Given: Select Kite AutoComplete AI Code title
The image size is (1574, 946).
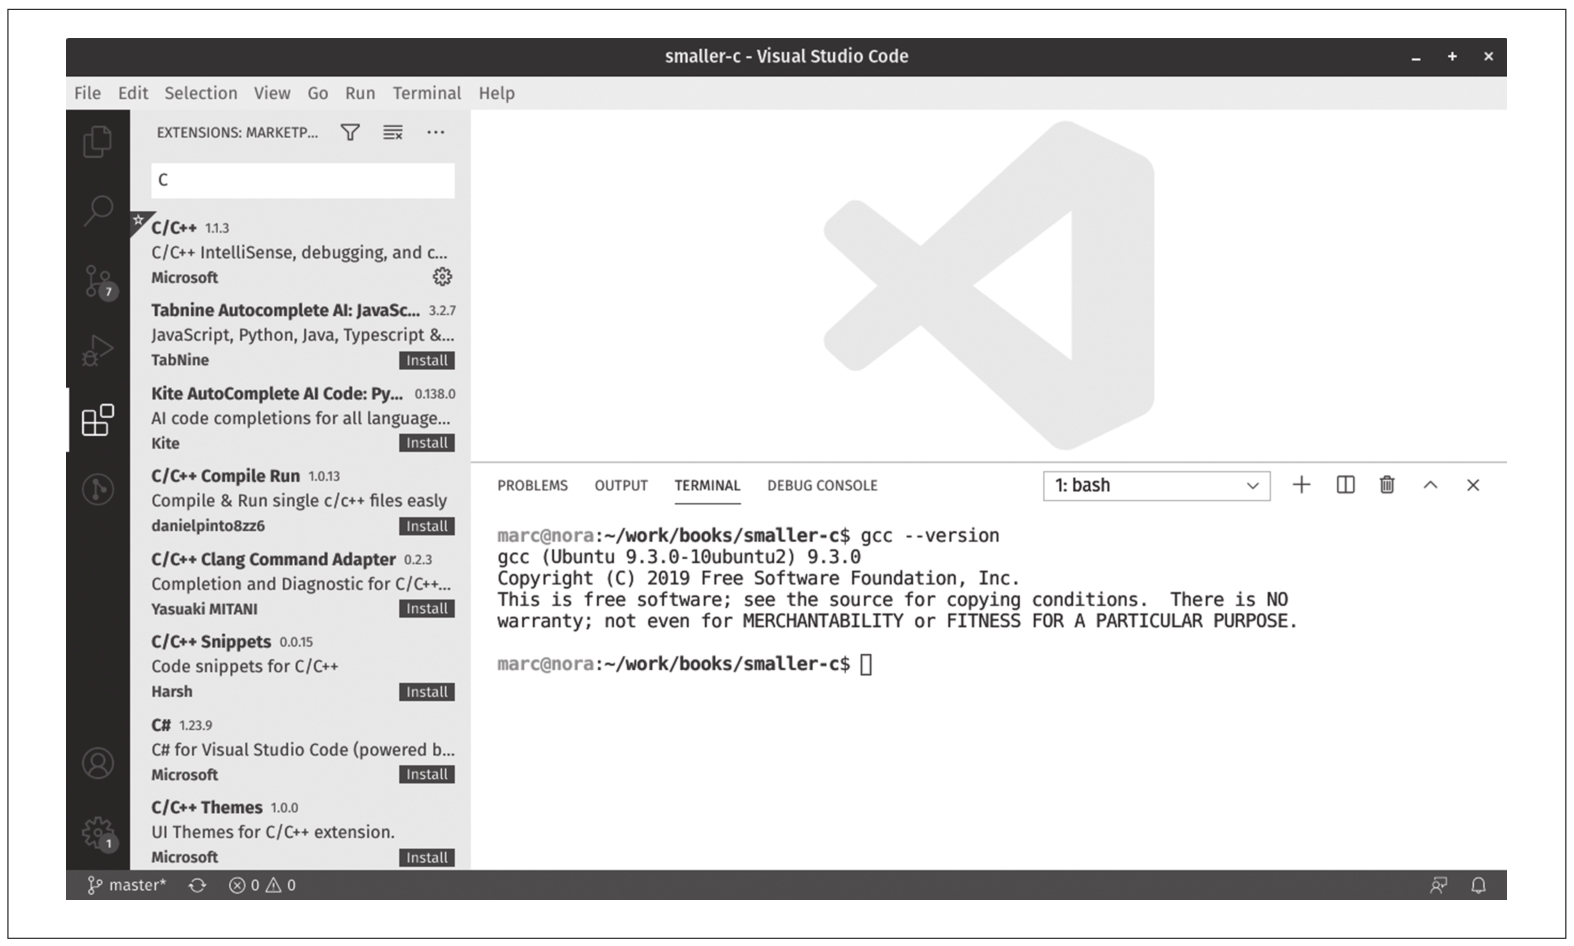Looking at the screenshot, I should pos(277,393).
